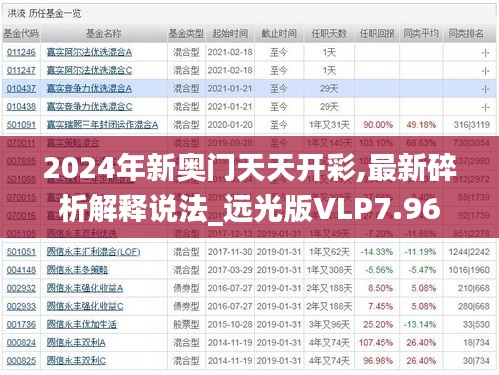Viewport: 499px width, 375px height.
Task: Select ranking cell 1016|1960
Action: [x=469, y=270]
